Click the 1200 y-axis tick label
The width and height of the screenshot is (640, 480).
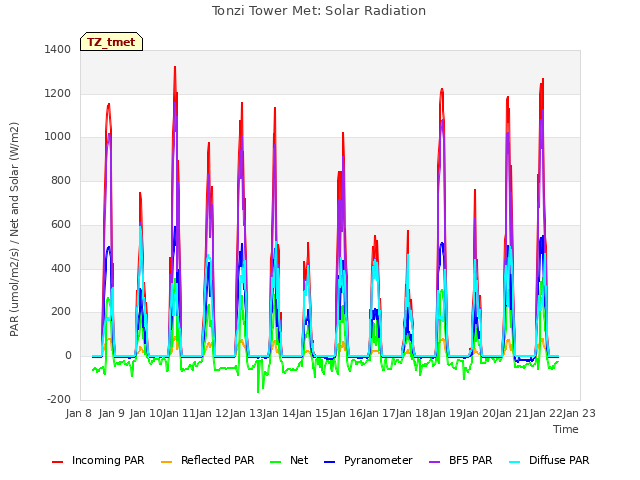click(x=58, y=93)
